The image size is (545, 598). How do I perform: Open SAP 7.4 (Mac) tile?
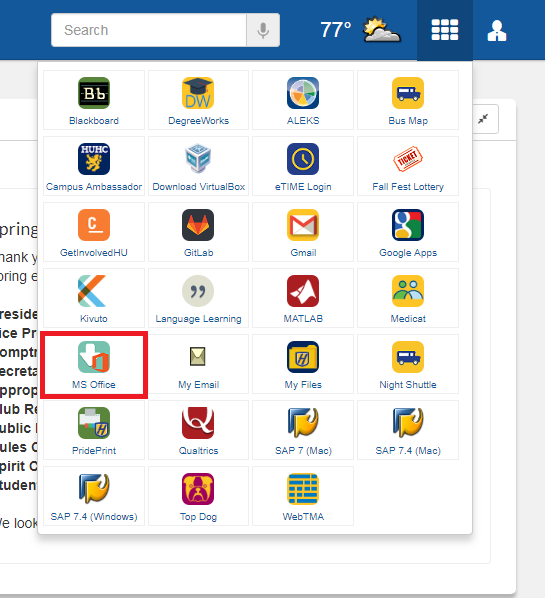coord(408,430)
